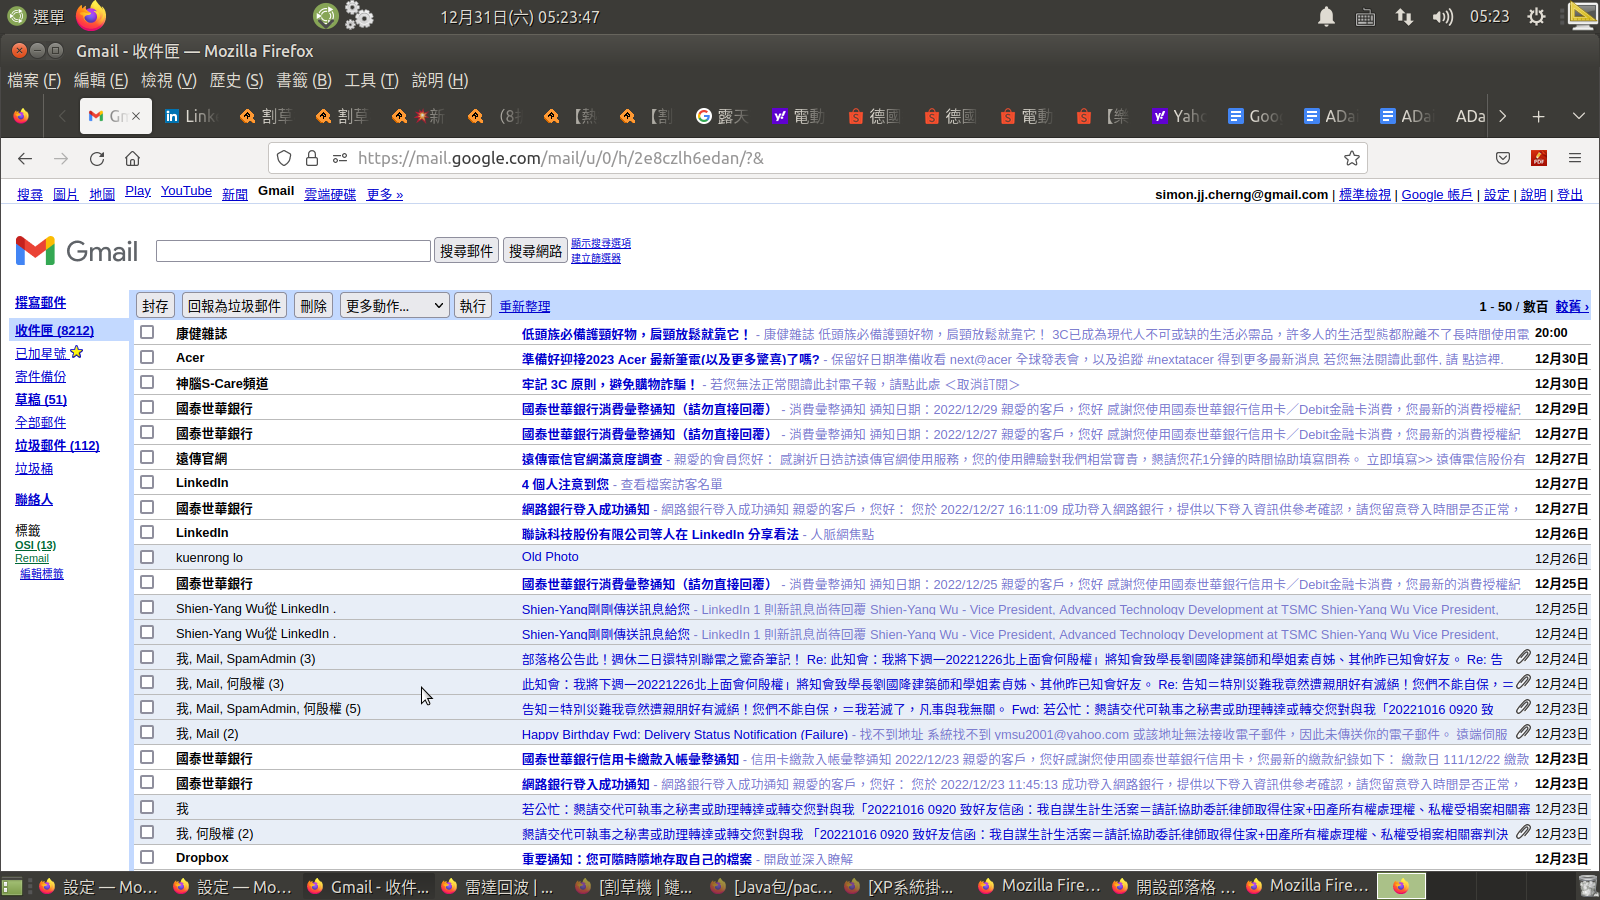The width and height of the screenshot is (1600, 900).
Task: Tick the checkbox for 神腦S-Care頻道 email
Action: click(x=147, y=382)
